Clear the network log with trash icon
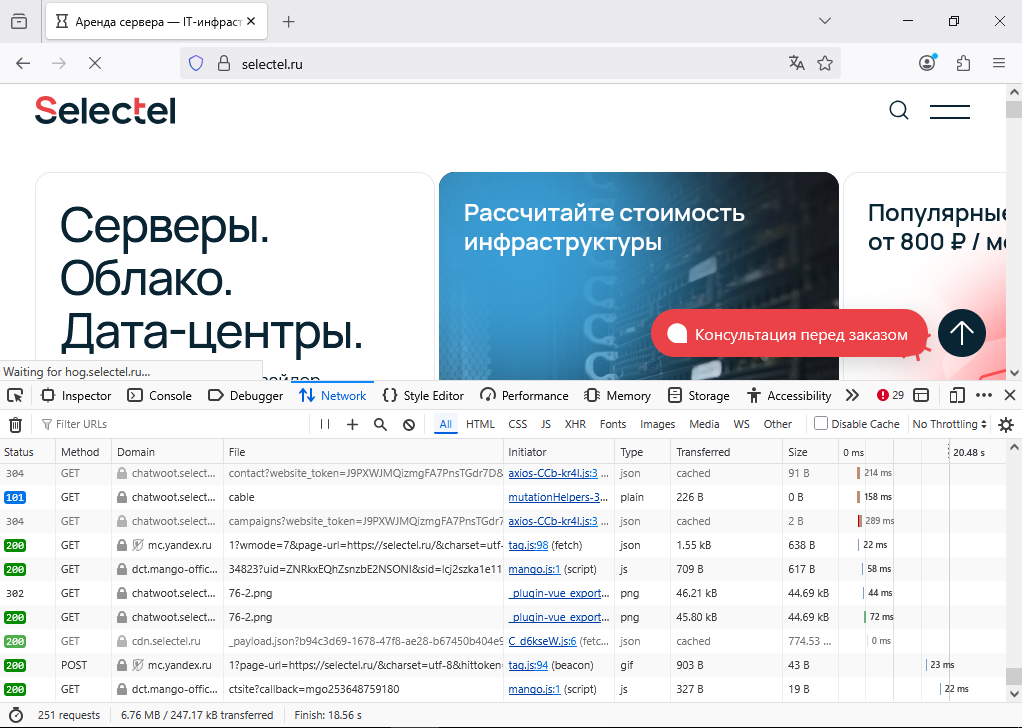This screenshot has width=1022, height=728. [x=15, y=424]
